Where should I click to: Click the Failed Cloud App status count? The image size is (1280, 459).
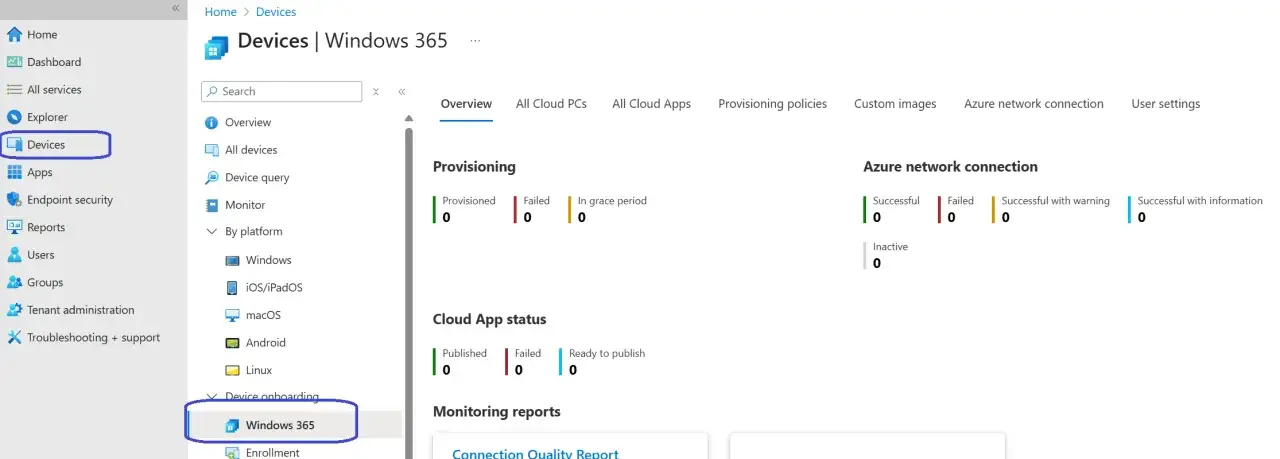point(518,370)
